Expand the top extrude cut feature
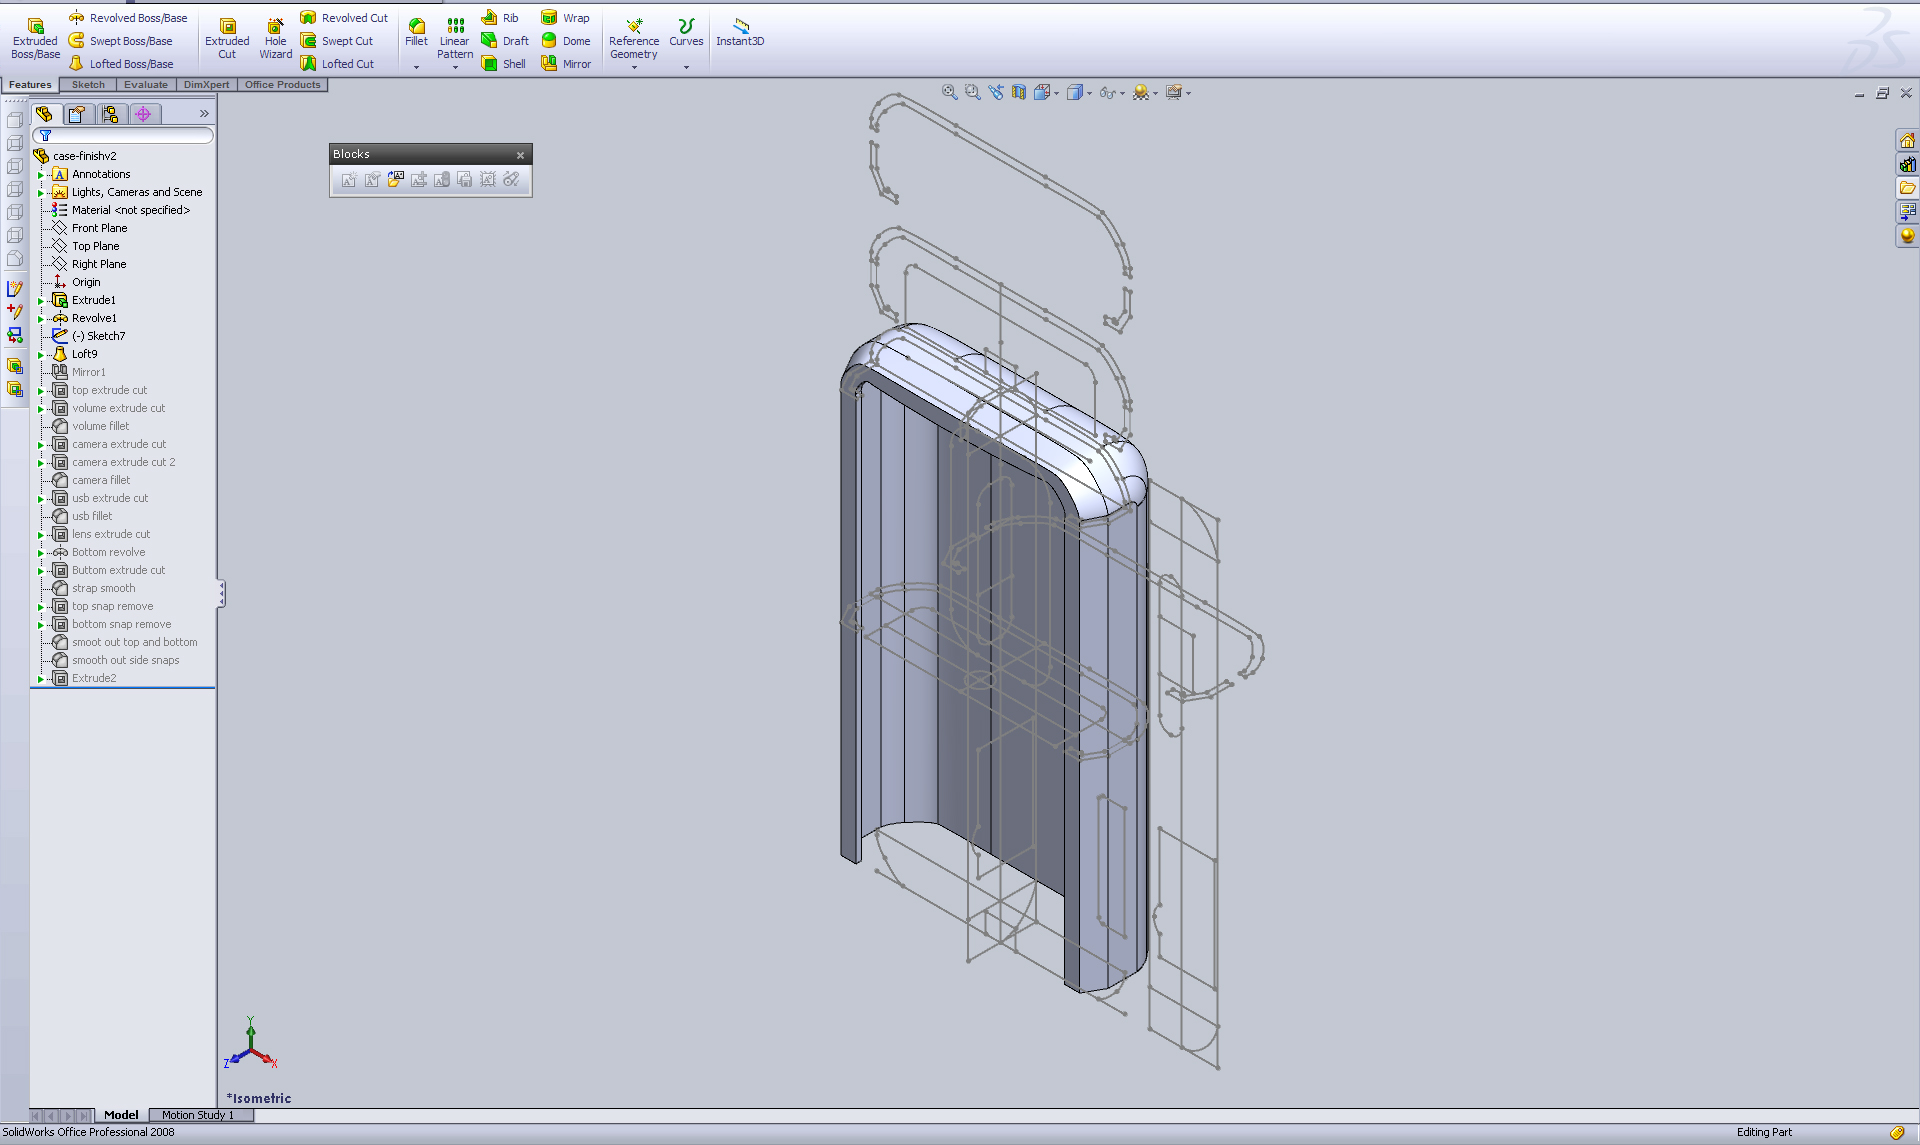This screenshot has height=1145, width=1920. pyautogui.click(x=40, y=390)
